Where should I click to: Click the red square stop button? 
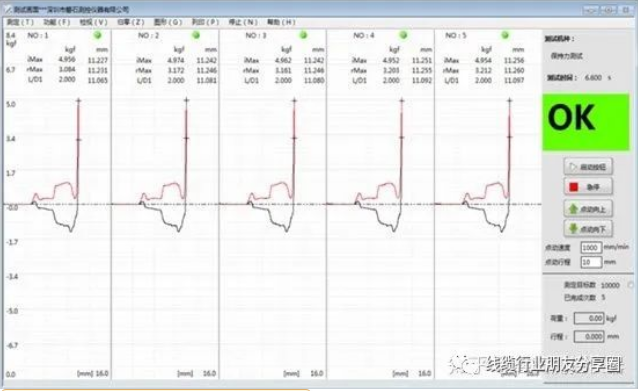click(588, 187)
